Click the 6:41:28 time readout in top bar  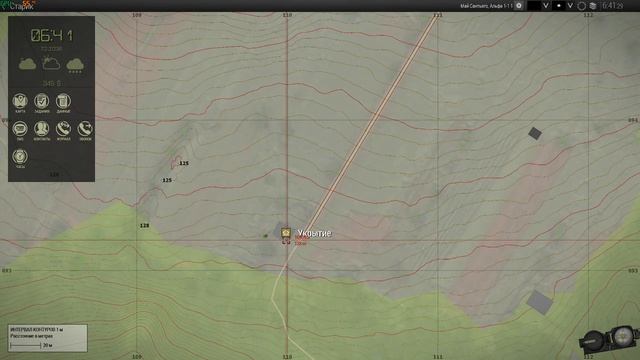pyautogui.click(x=613, y=6)
